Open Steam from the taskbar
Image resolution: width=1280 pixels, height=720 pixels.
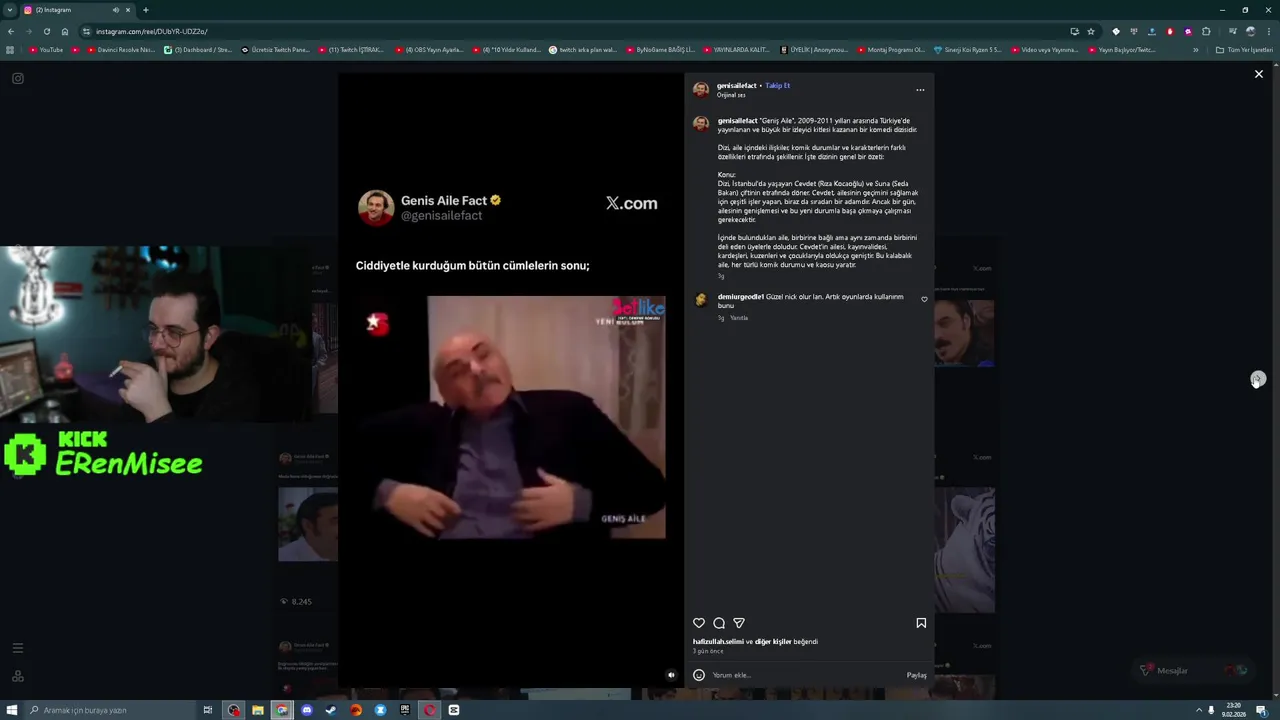[331, 710]
